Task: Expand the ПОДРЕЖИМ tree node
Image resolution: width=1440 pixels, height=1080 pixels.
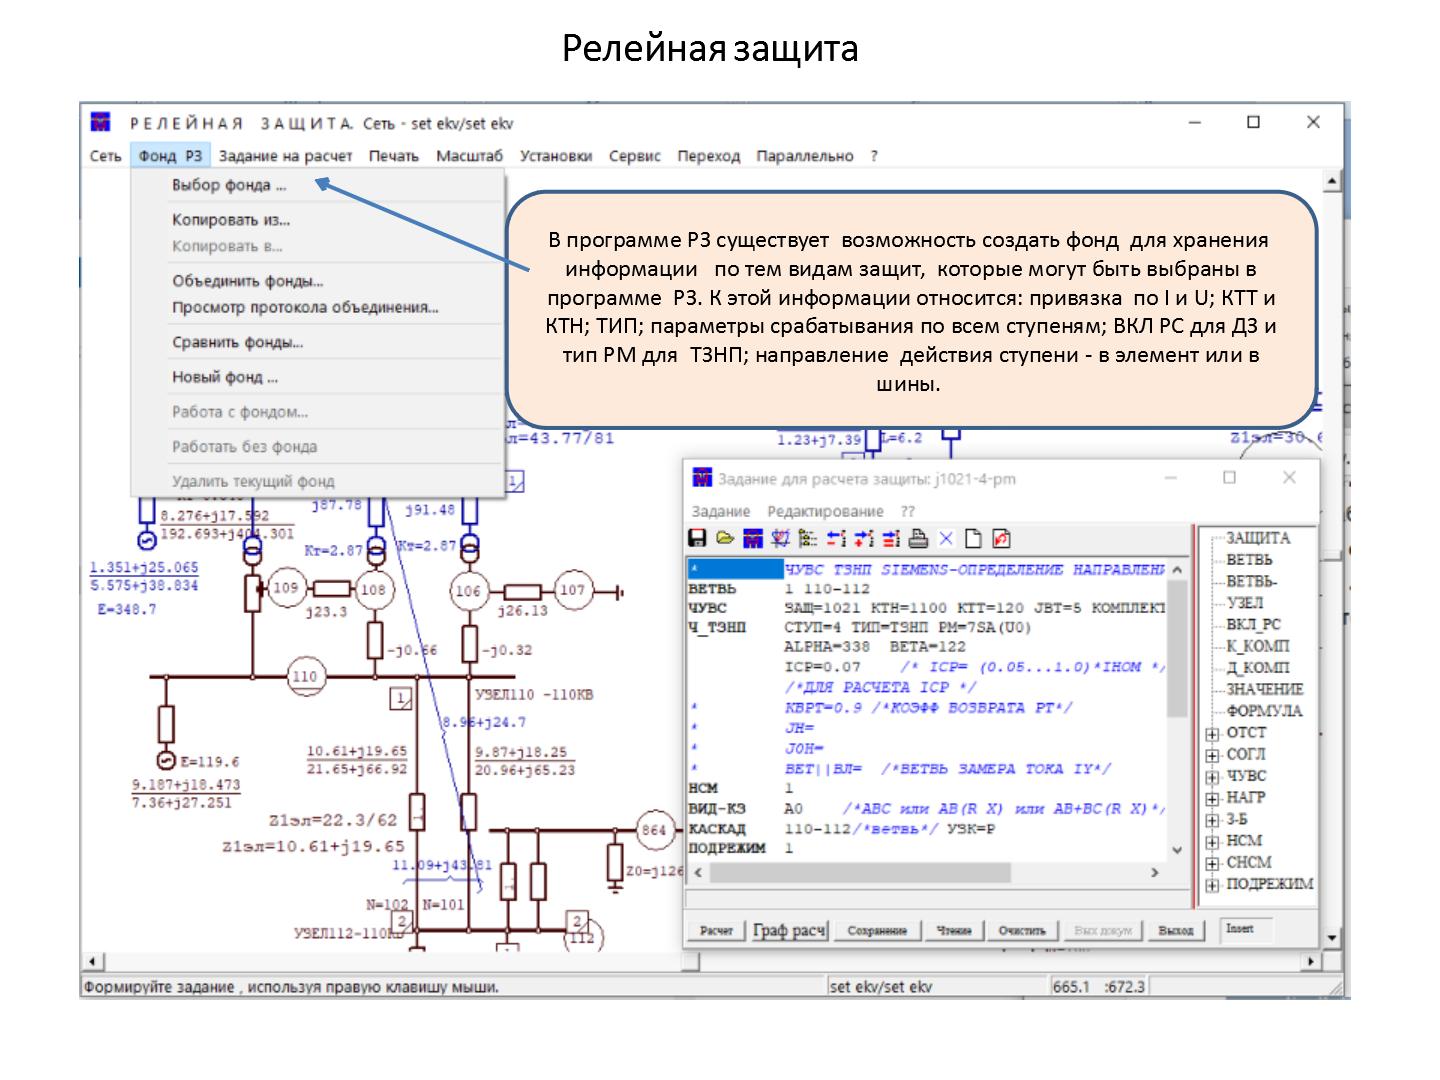Action: click(x=1212, y=885)
